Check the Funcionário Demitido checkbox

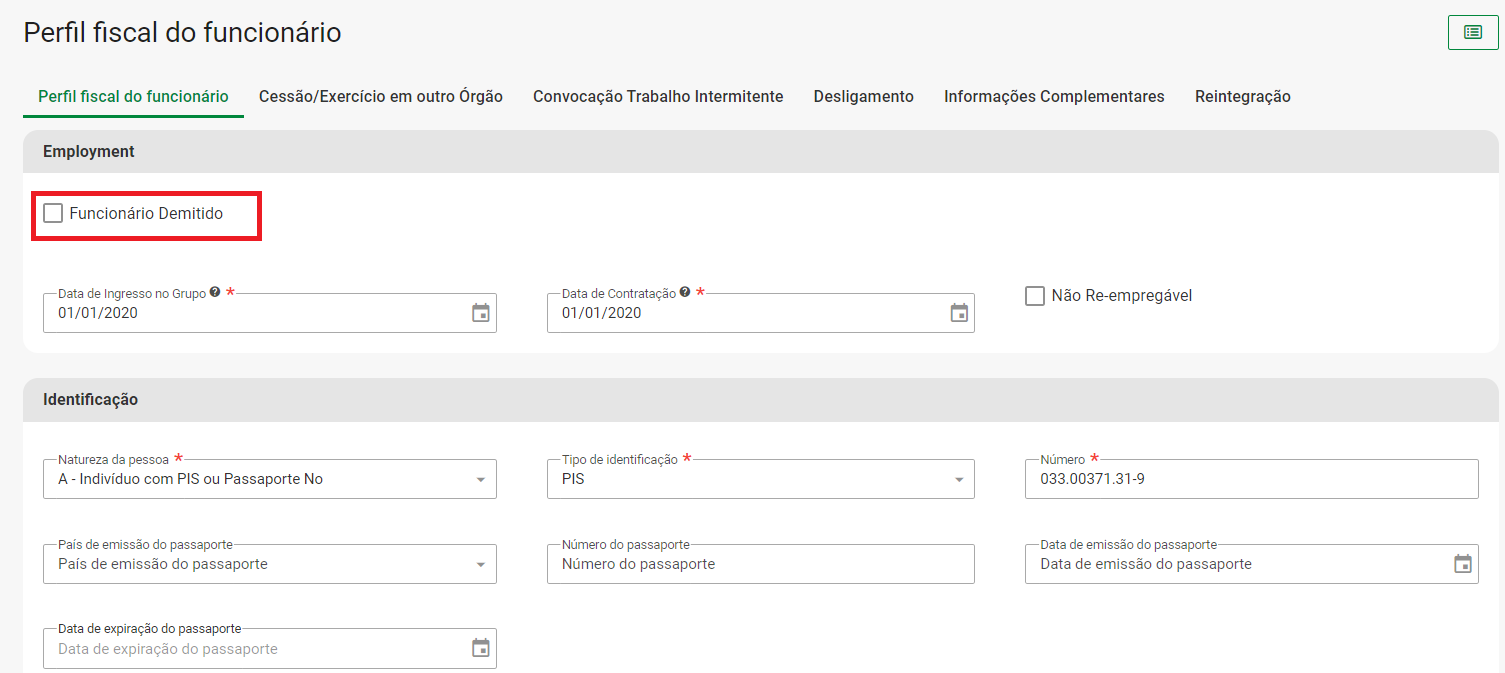[53, 213]
